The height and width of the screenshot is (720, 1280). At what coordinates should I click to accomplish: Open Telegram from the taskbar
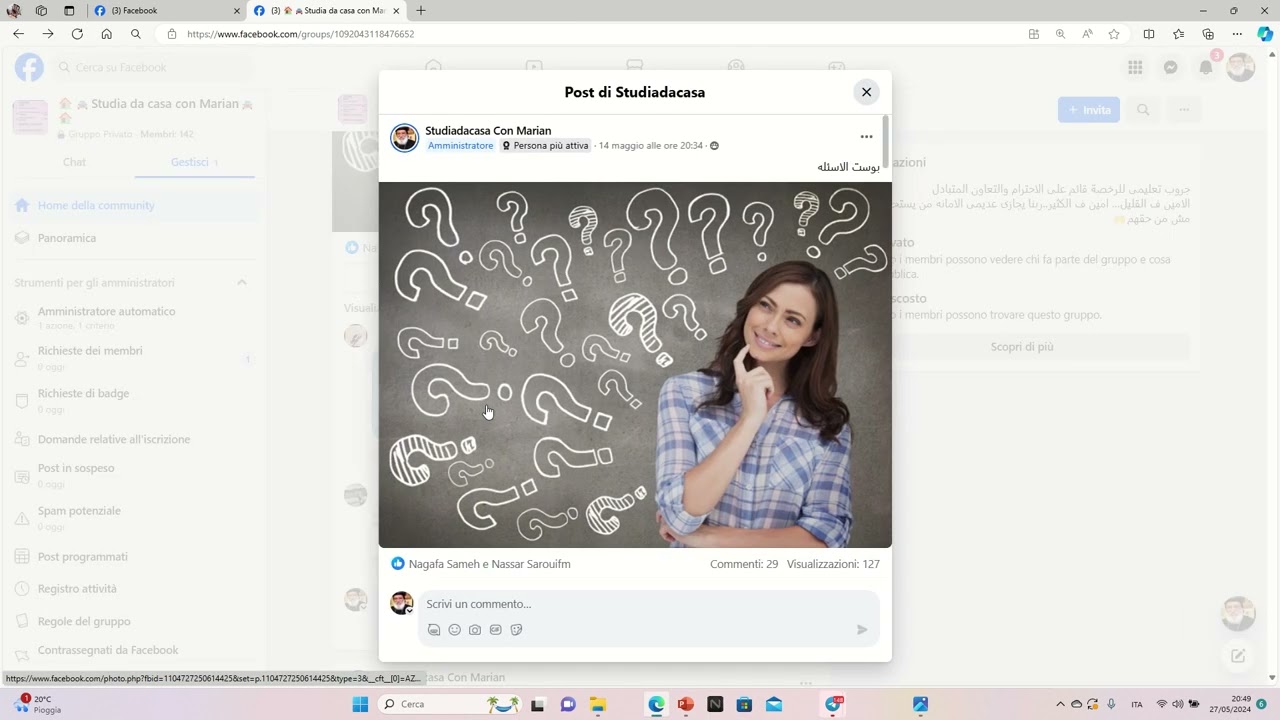pyautogui.click(x=833, y=704)
